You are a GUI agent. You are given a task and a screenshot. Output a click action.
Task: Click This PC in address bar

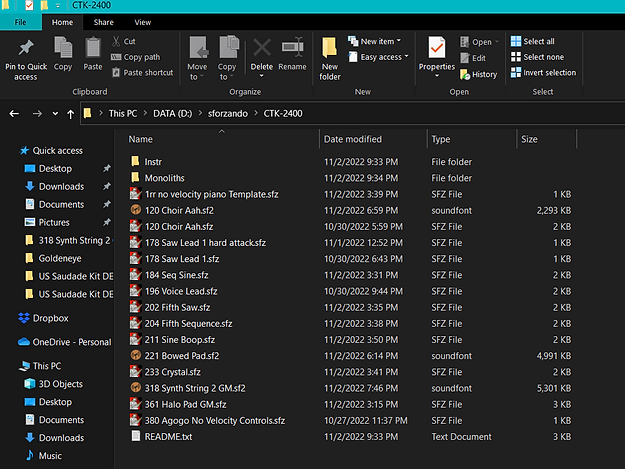point(123,114)
